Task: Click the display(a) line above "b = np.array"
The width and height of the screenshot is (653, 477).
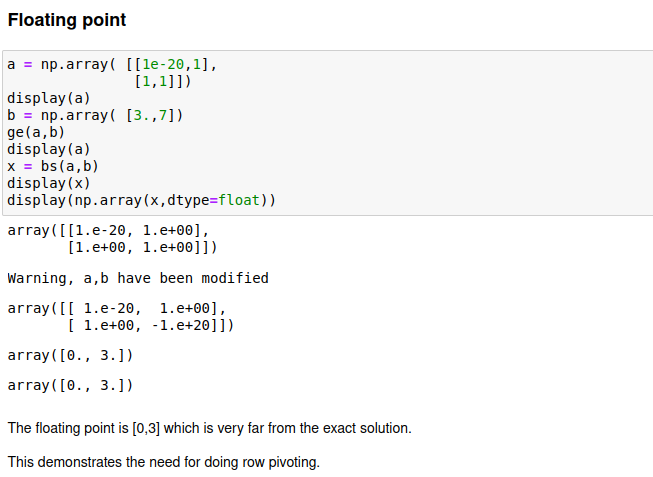Action: tap(49, 98)
